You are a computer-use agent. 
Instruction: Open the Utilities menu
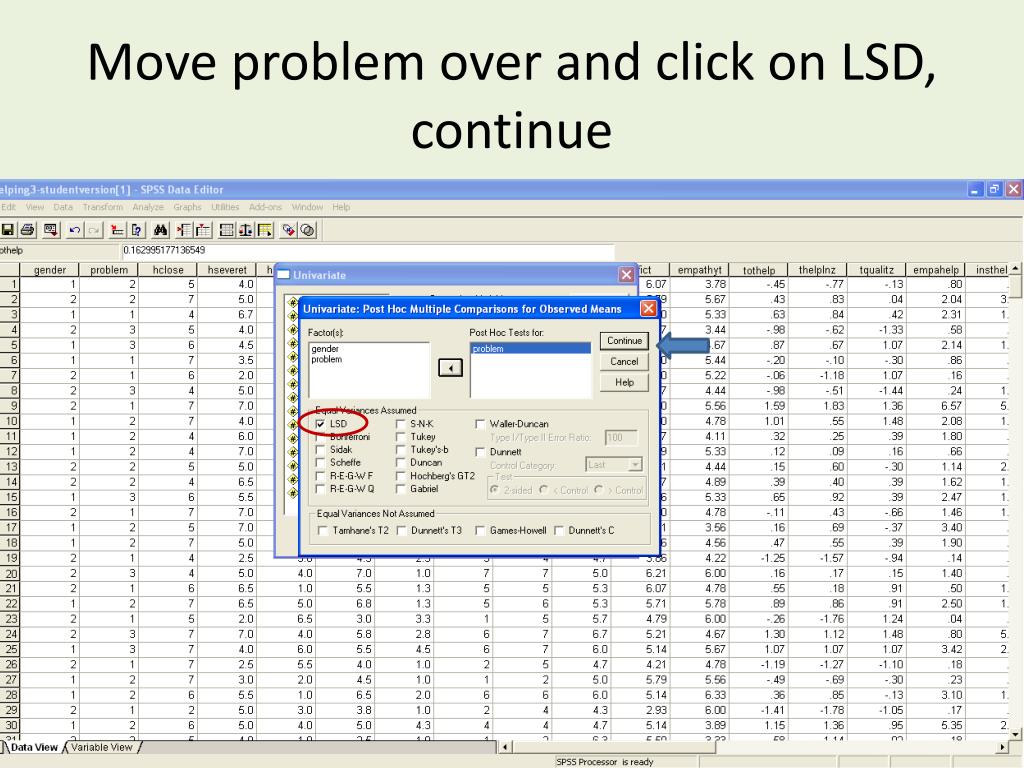225,207
